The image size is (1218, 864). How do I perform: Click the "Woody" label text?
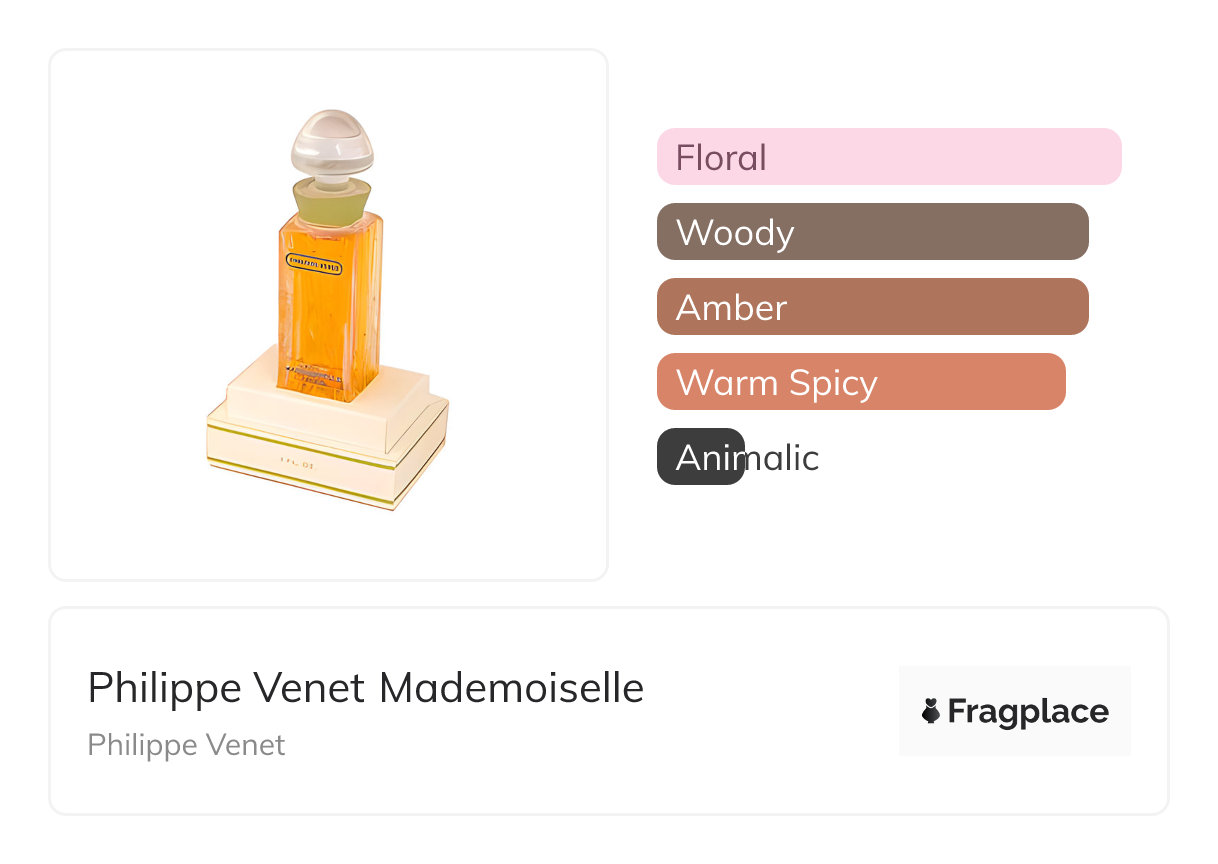point(735,232)
